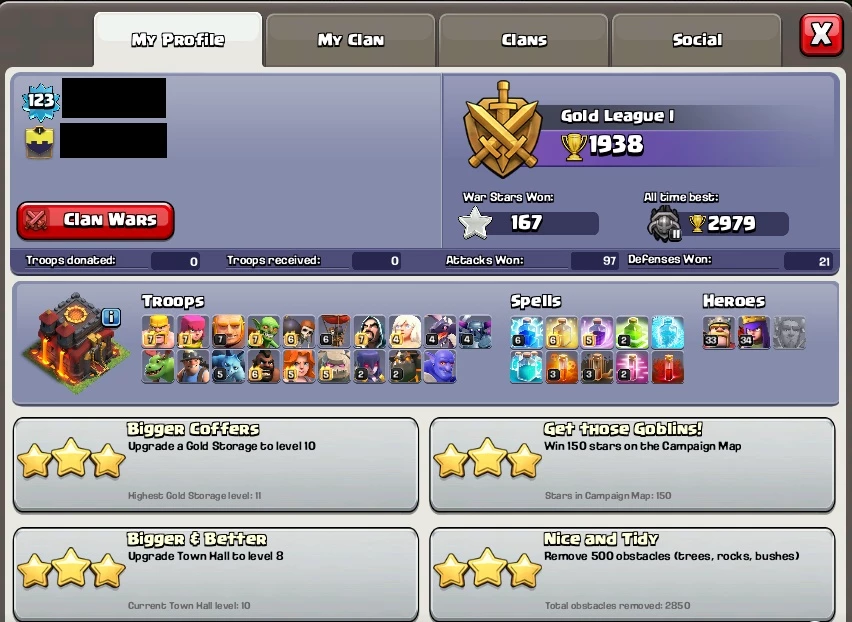Switch to the My Clan tab
Screen dimensions: 852x622
[x=350, y=40]
